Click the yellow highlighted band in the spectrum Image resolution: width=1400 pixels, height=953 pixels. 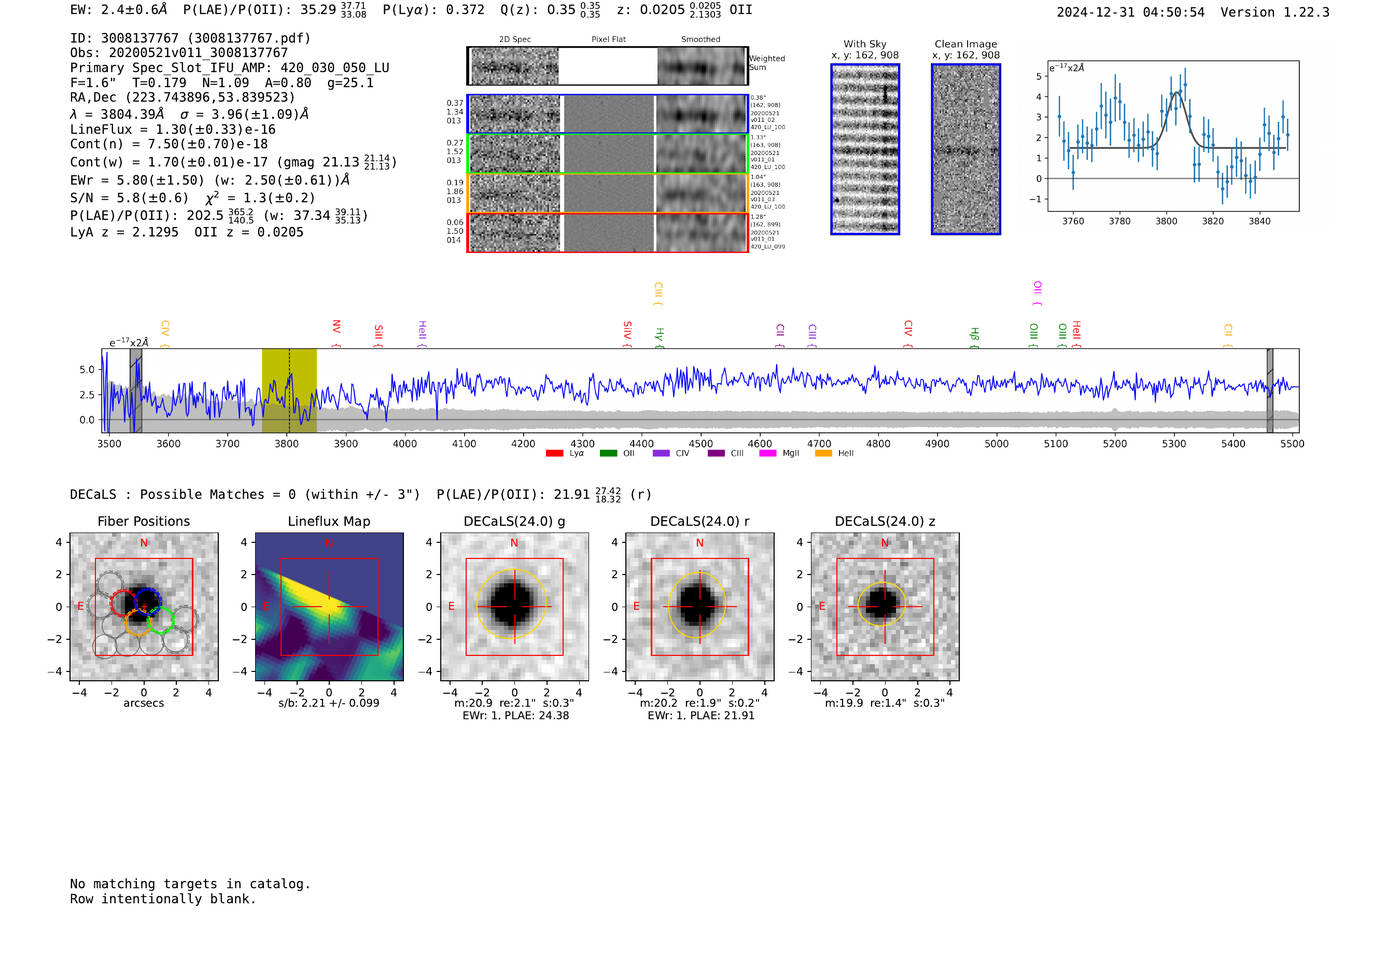289,390
